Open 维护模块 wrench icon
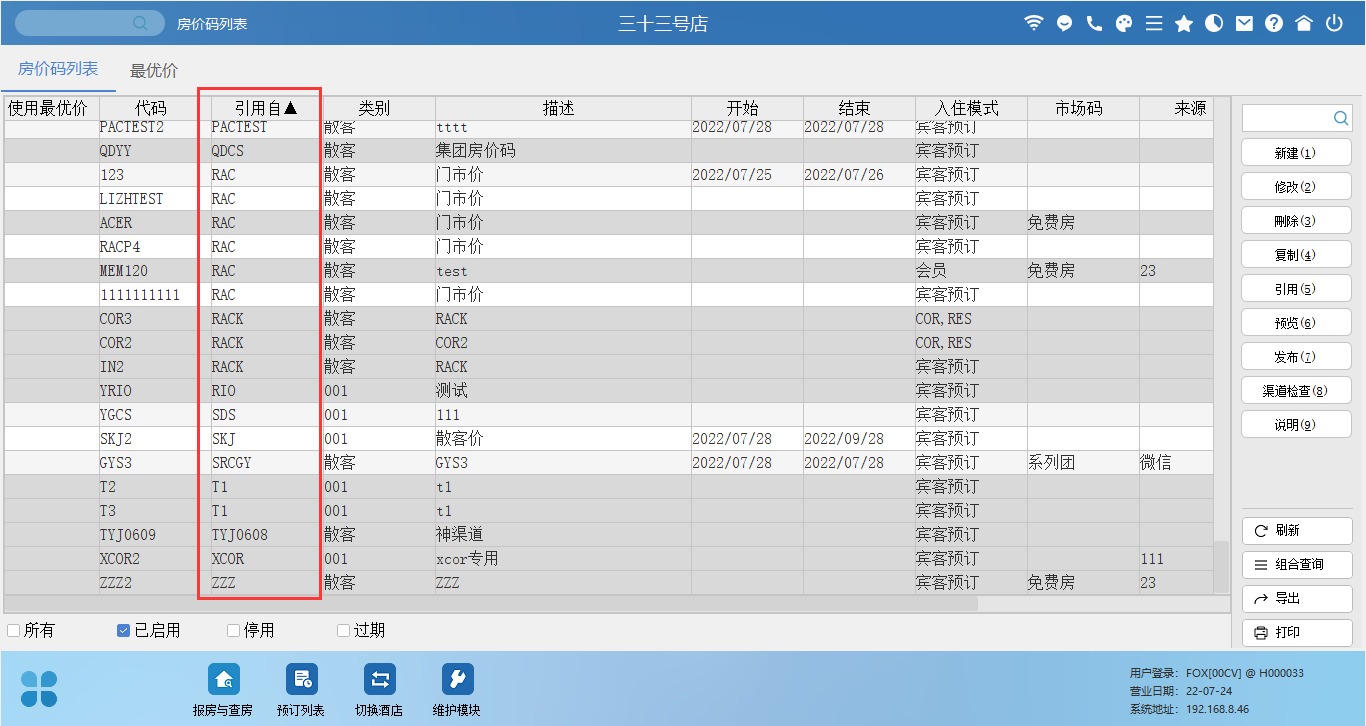This screenshot has height=726, width=1366. [x=457, y=690]
